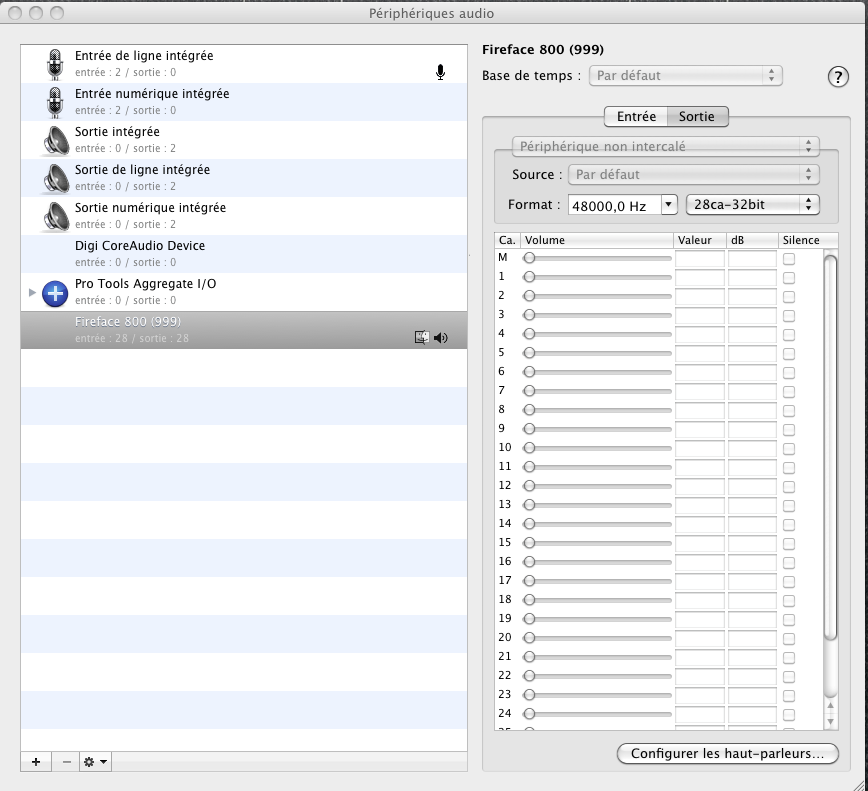
Task: Select Sortie numérique intégrée speaker icon
Action: 55,215
